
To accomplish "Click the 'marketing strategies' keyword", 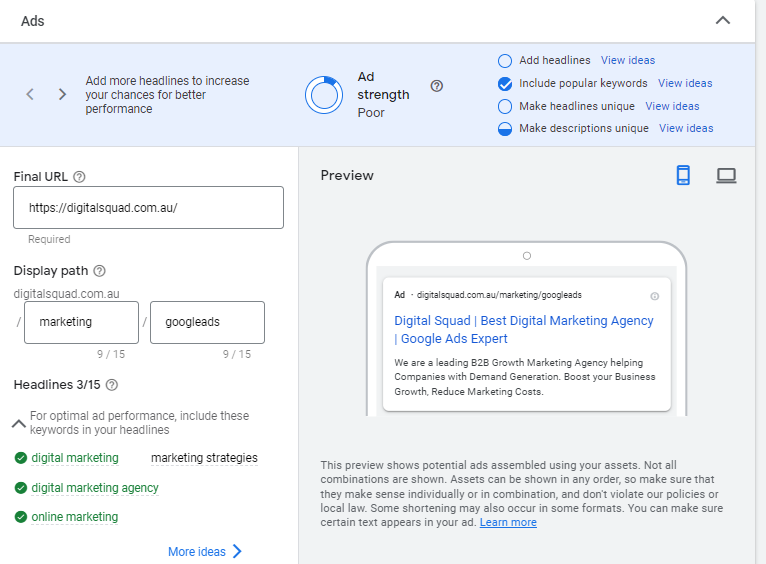I will (204, 458).
